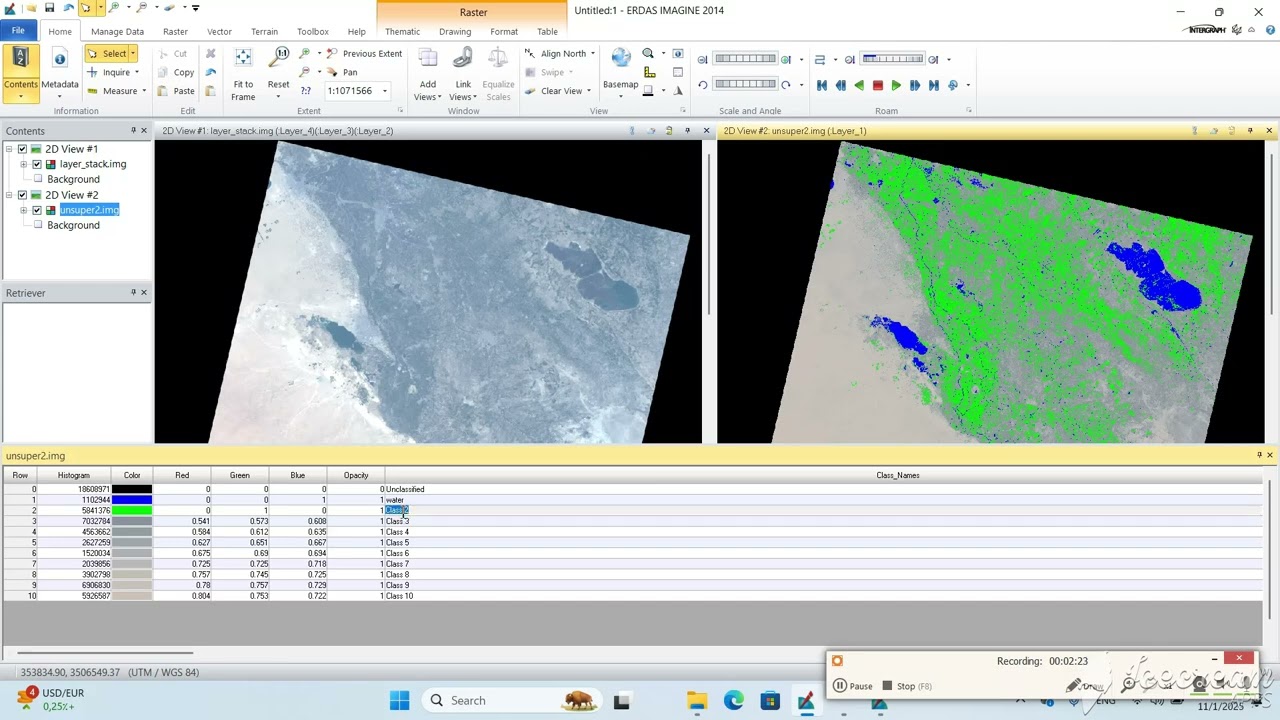Open the Thematic raster tab
Image resolution: width=1280 pixels, height=720 pixels.
(403, 31)
